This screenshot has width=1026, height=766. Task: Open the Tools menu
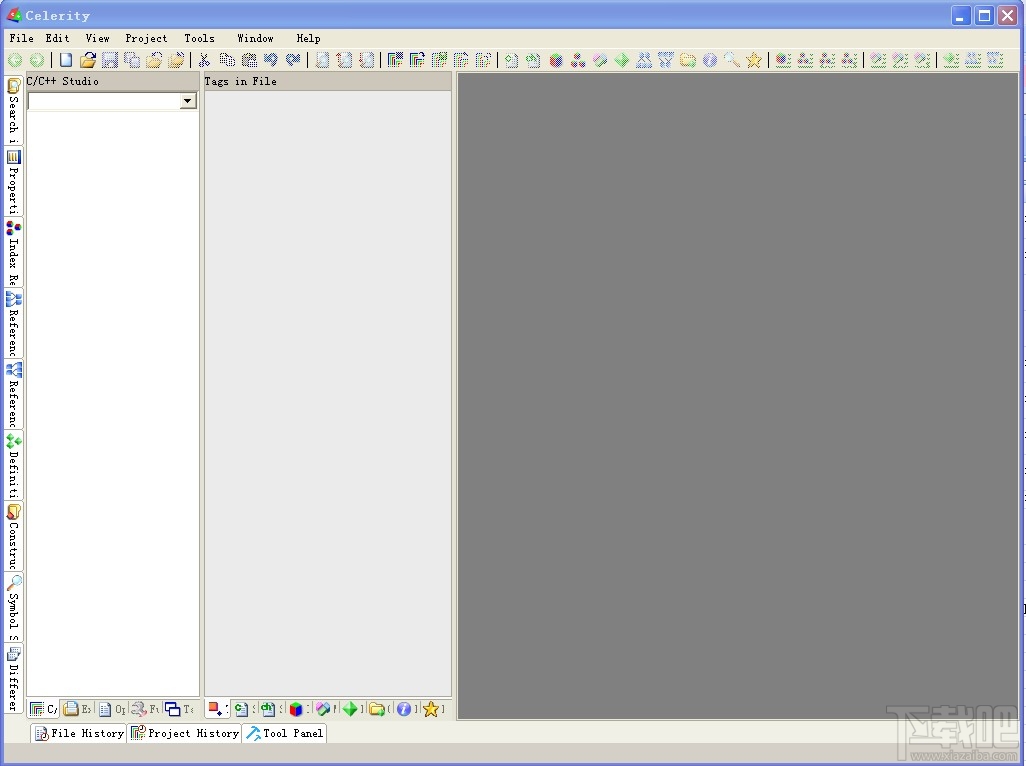(199, 38)
